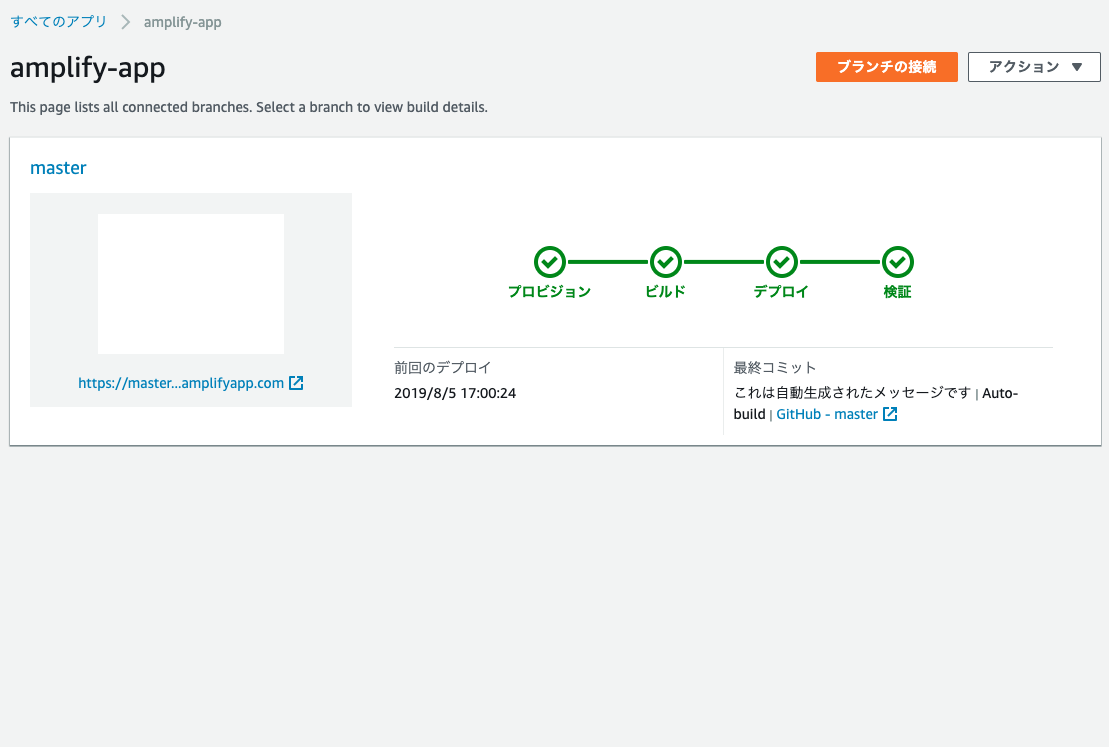Click the プロビジョン checkmark icon

[x=550, y=262]
